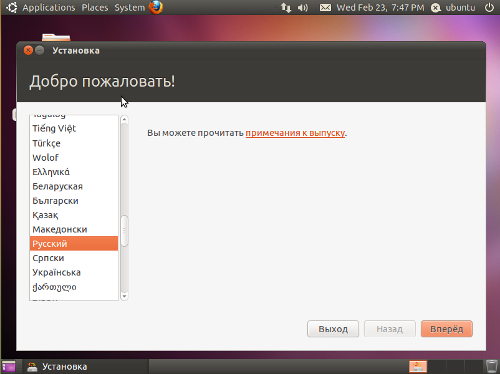This screenshot has height=374, width=500.
Task: Click the language list scrollbar handle
Action: [x=124, y=231]
